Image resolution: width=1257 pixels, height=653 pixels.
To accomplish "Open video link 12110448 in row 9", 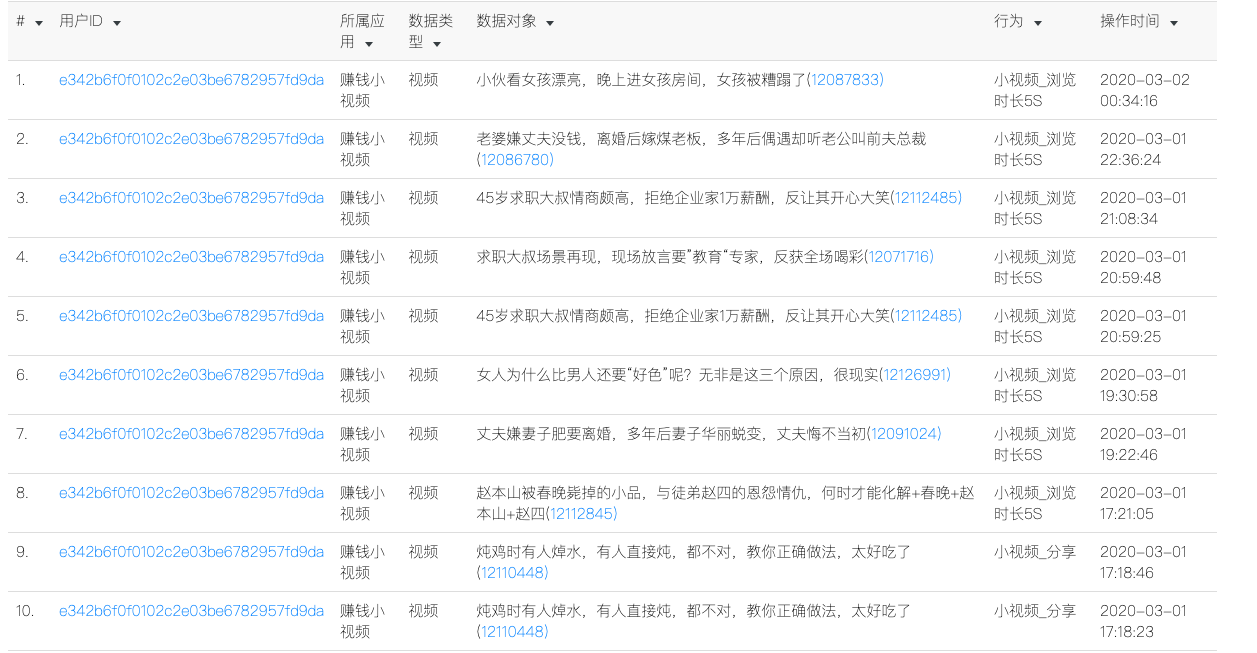I will [x=514, y=573].
